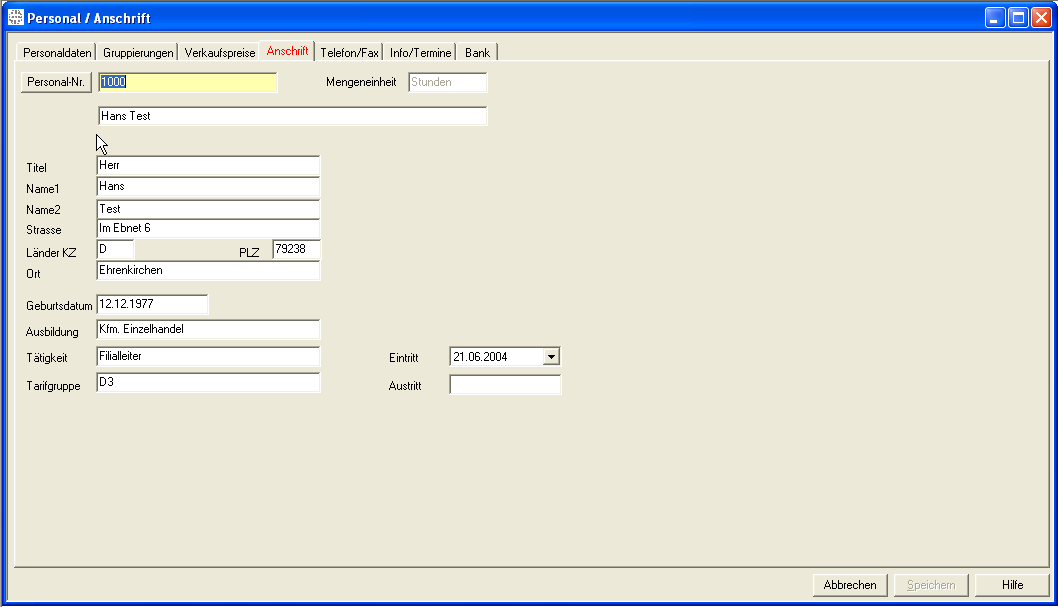Click the Abbrechen button
Screen dimensions: 1058x607
point(850,585)
